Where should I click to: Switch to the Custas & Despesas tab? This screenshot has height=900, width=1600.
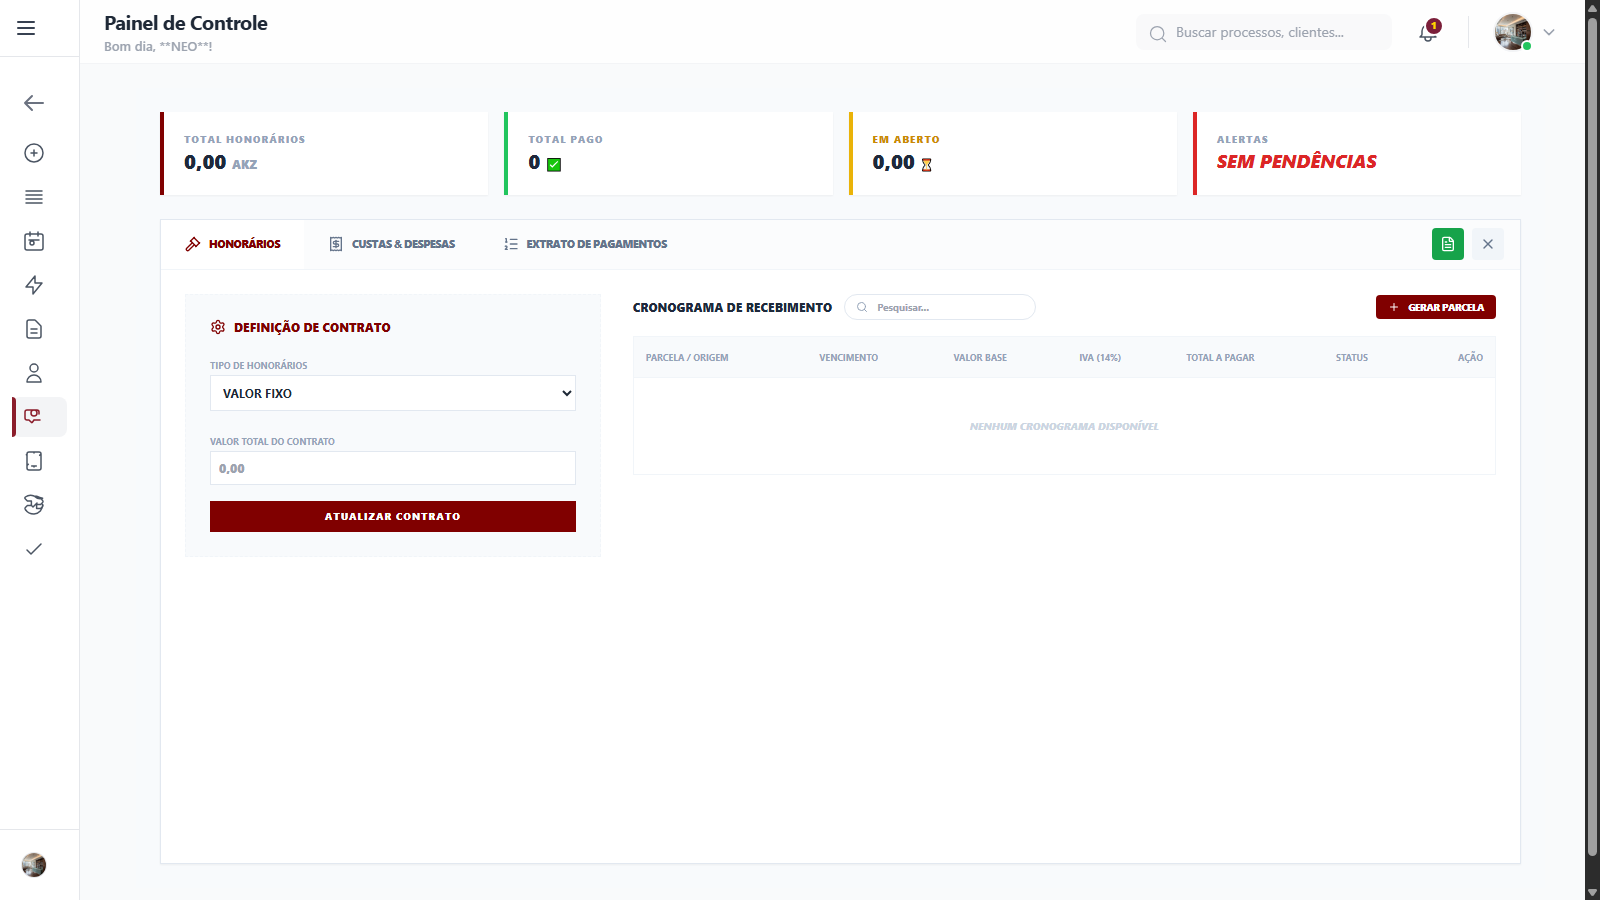point(392,244)
